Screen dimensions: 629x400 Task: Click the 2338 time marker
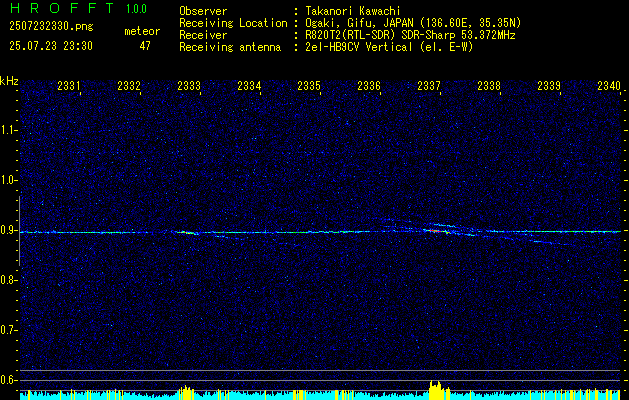[x=489, y=86]
